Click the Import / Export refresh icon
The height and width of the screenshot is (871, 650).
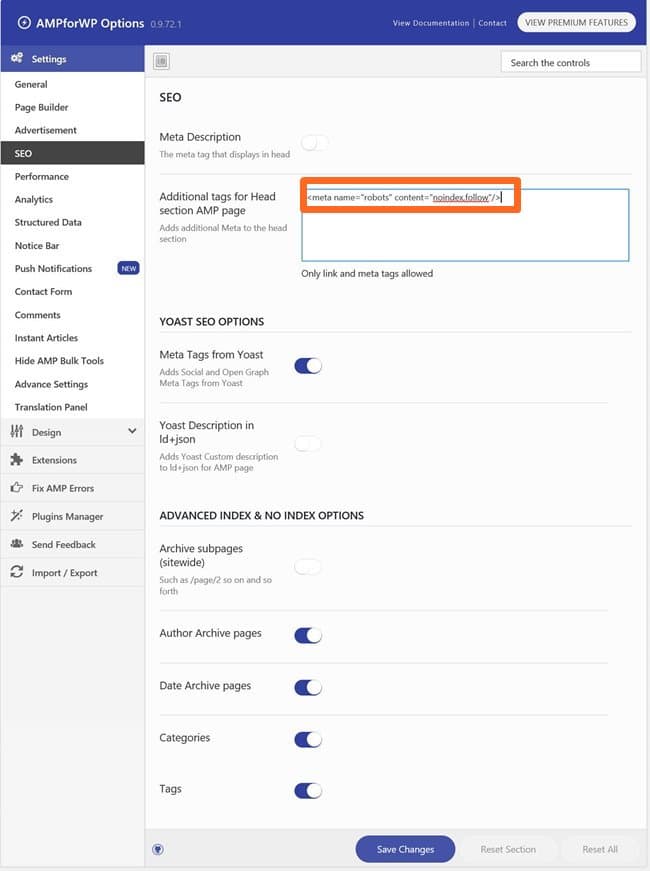(x=16, y=572)
